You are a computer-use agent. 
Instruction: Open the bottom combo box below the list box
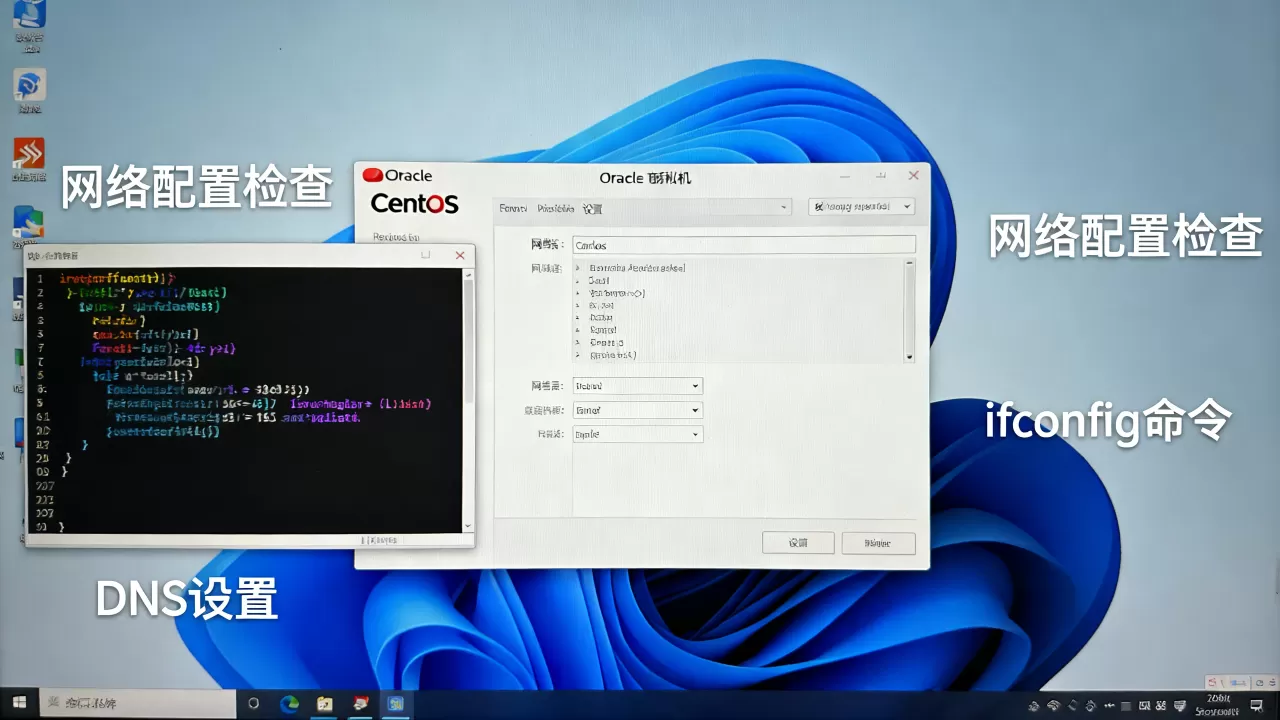click(x=637, y=434)
